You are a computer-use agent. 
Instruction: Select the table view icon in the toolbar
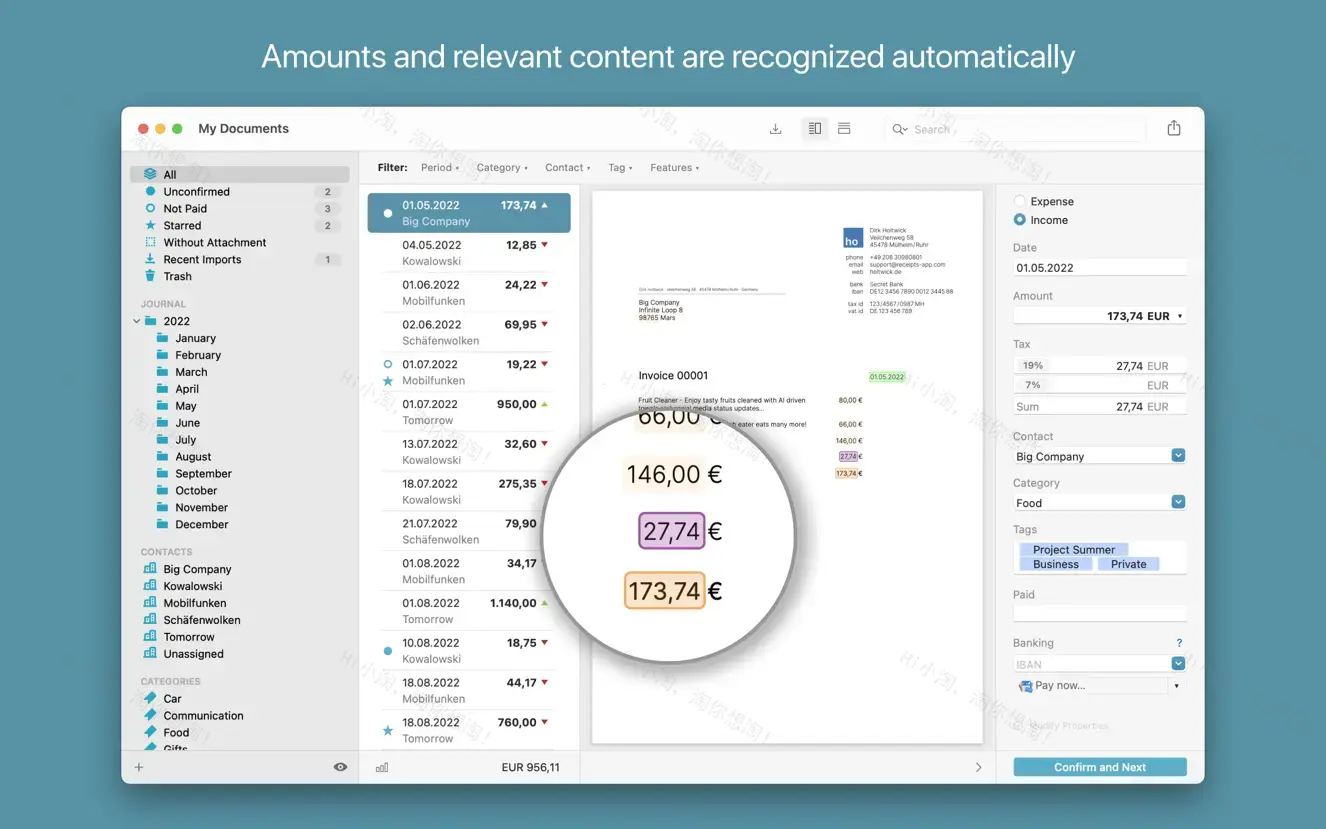pyautogui.click(x=843, y=129)
